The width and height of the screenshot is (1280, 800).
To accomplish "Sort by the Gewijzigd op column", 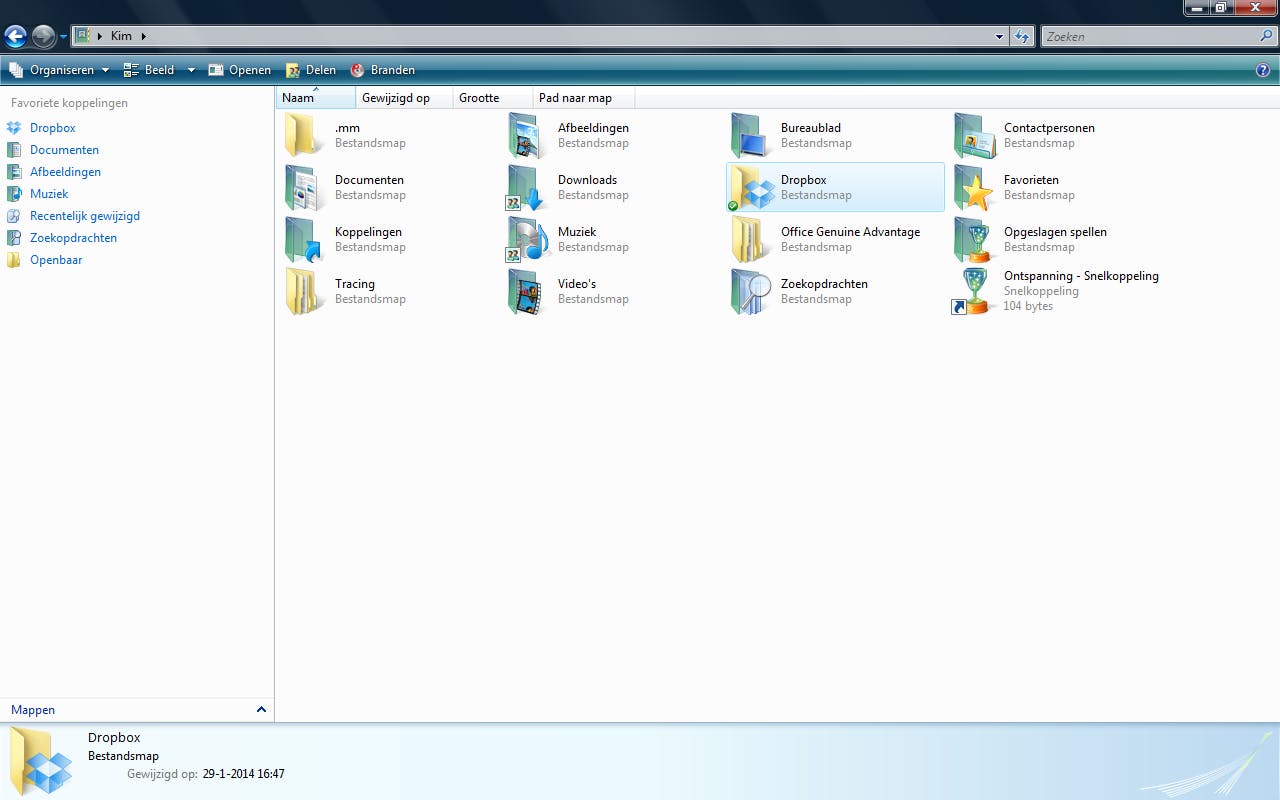I will coord(396,98).
